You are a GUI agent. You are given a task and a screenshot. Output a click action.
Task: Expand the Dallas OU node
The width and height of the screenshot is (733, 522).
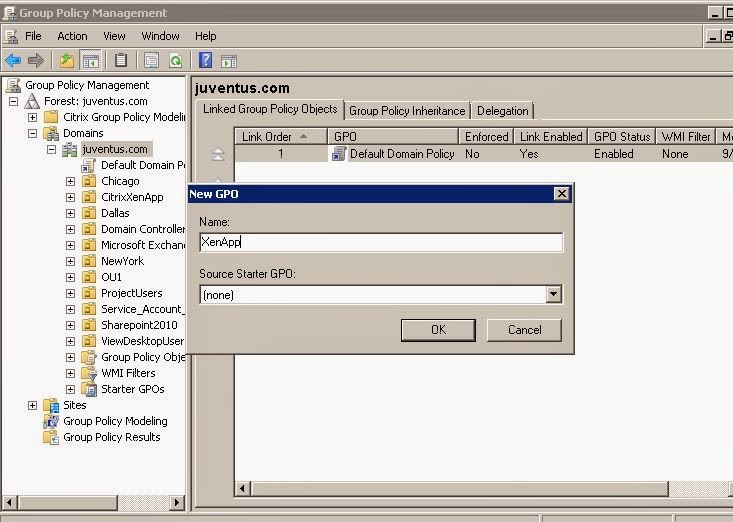(x=70, y=213)
